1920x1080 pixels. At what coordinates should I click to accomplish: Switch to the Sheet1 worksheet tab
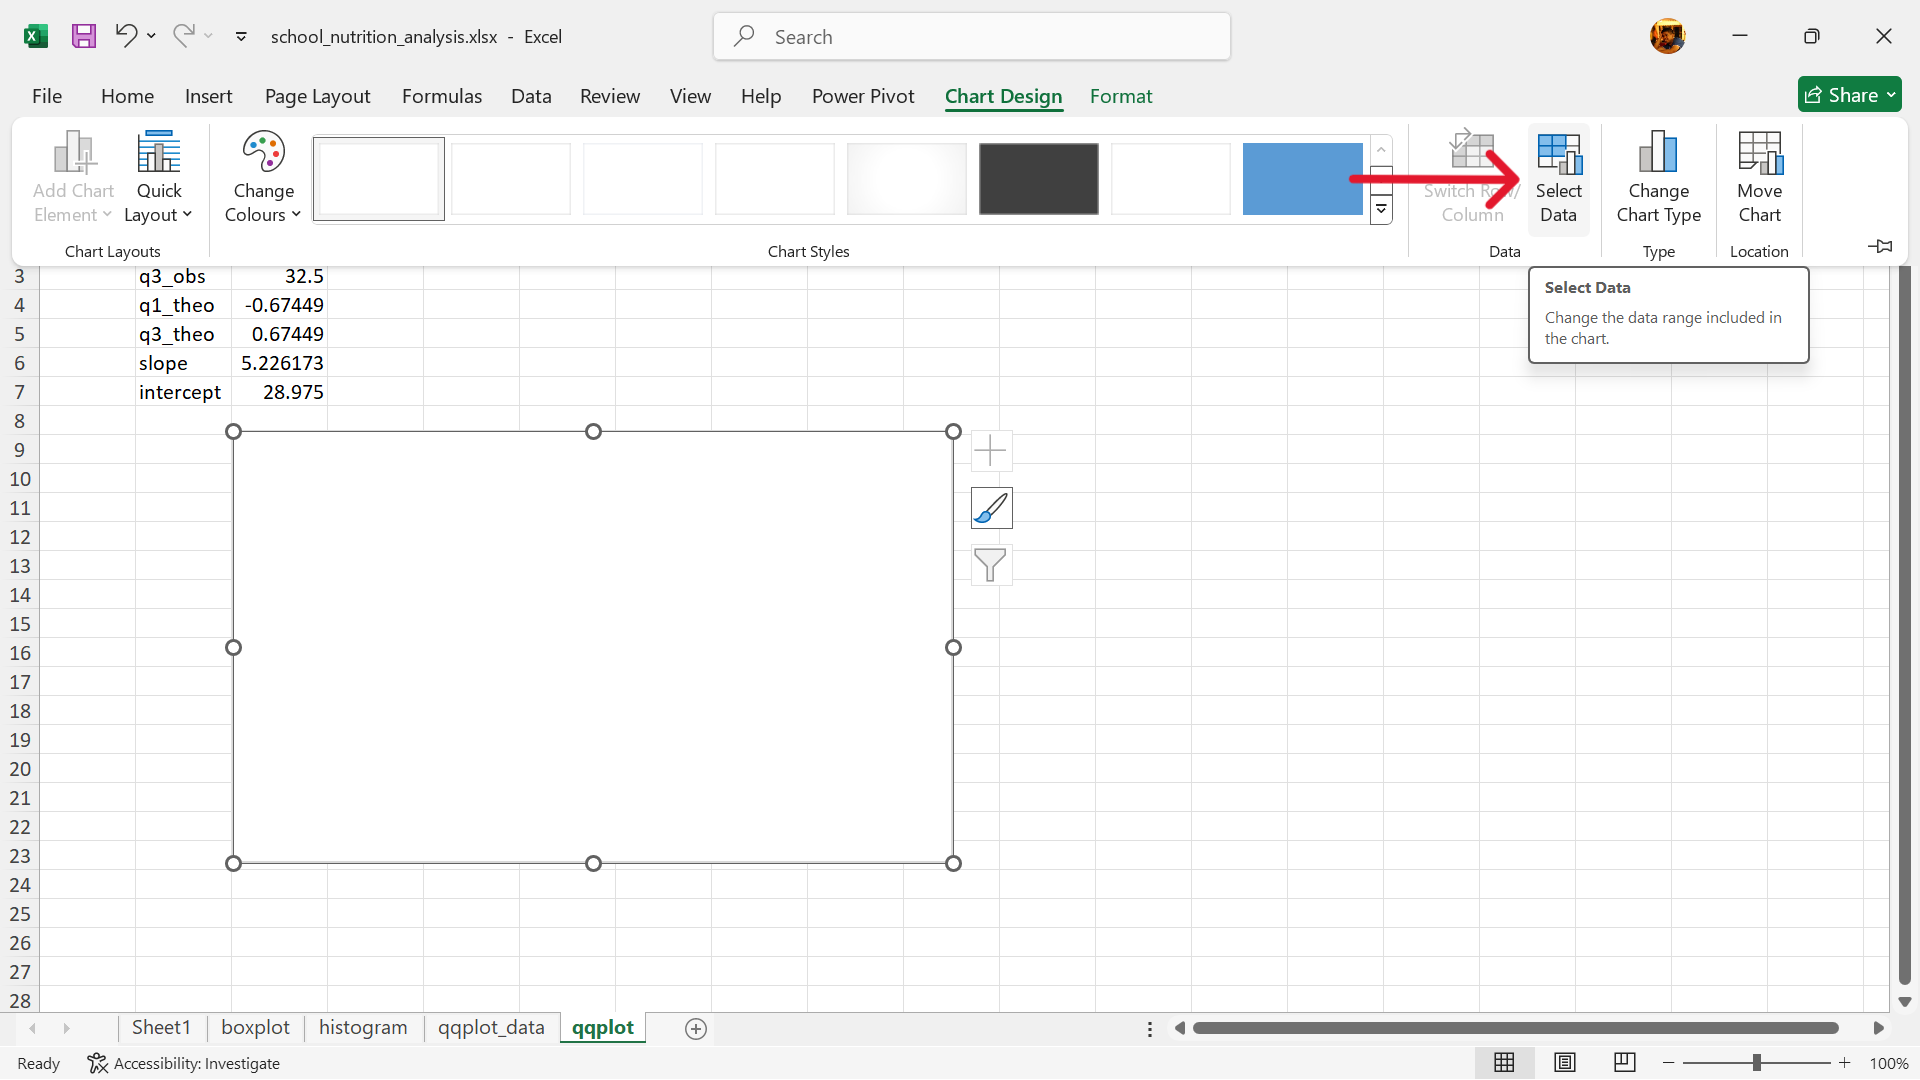pyautogui.click(x=161, y=1028)
